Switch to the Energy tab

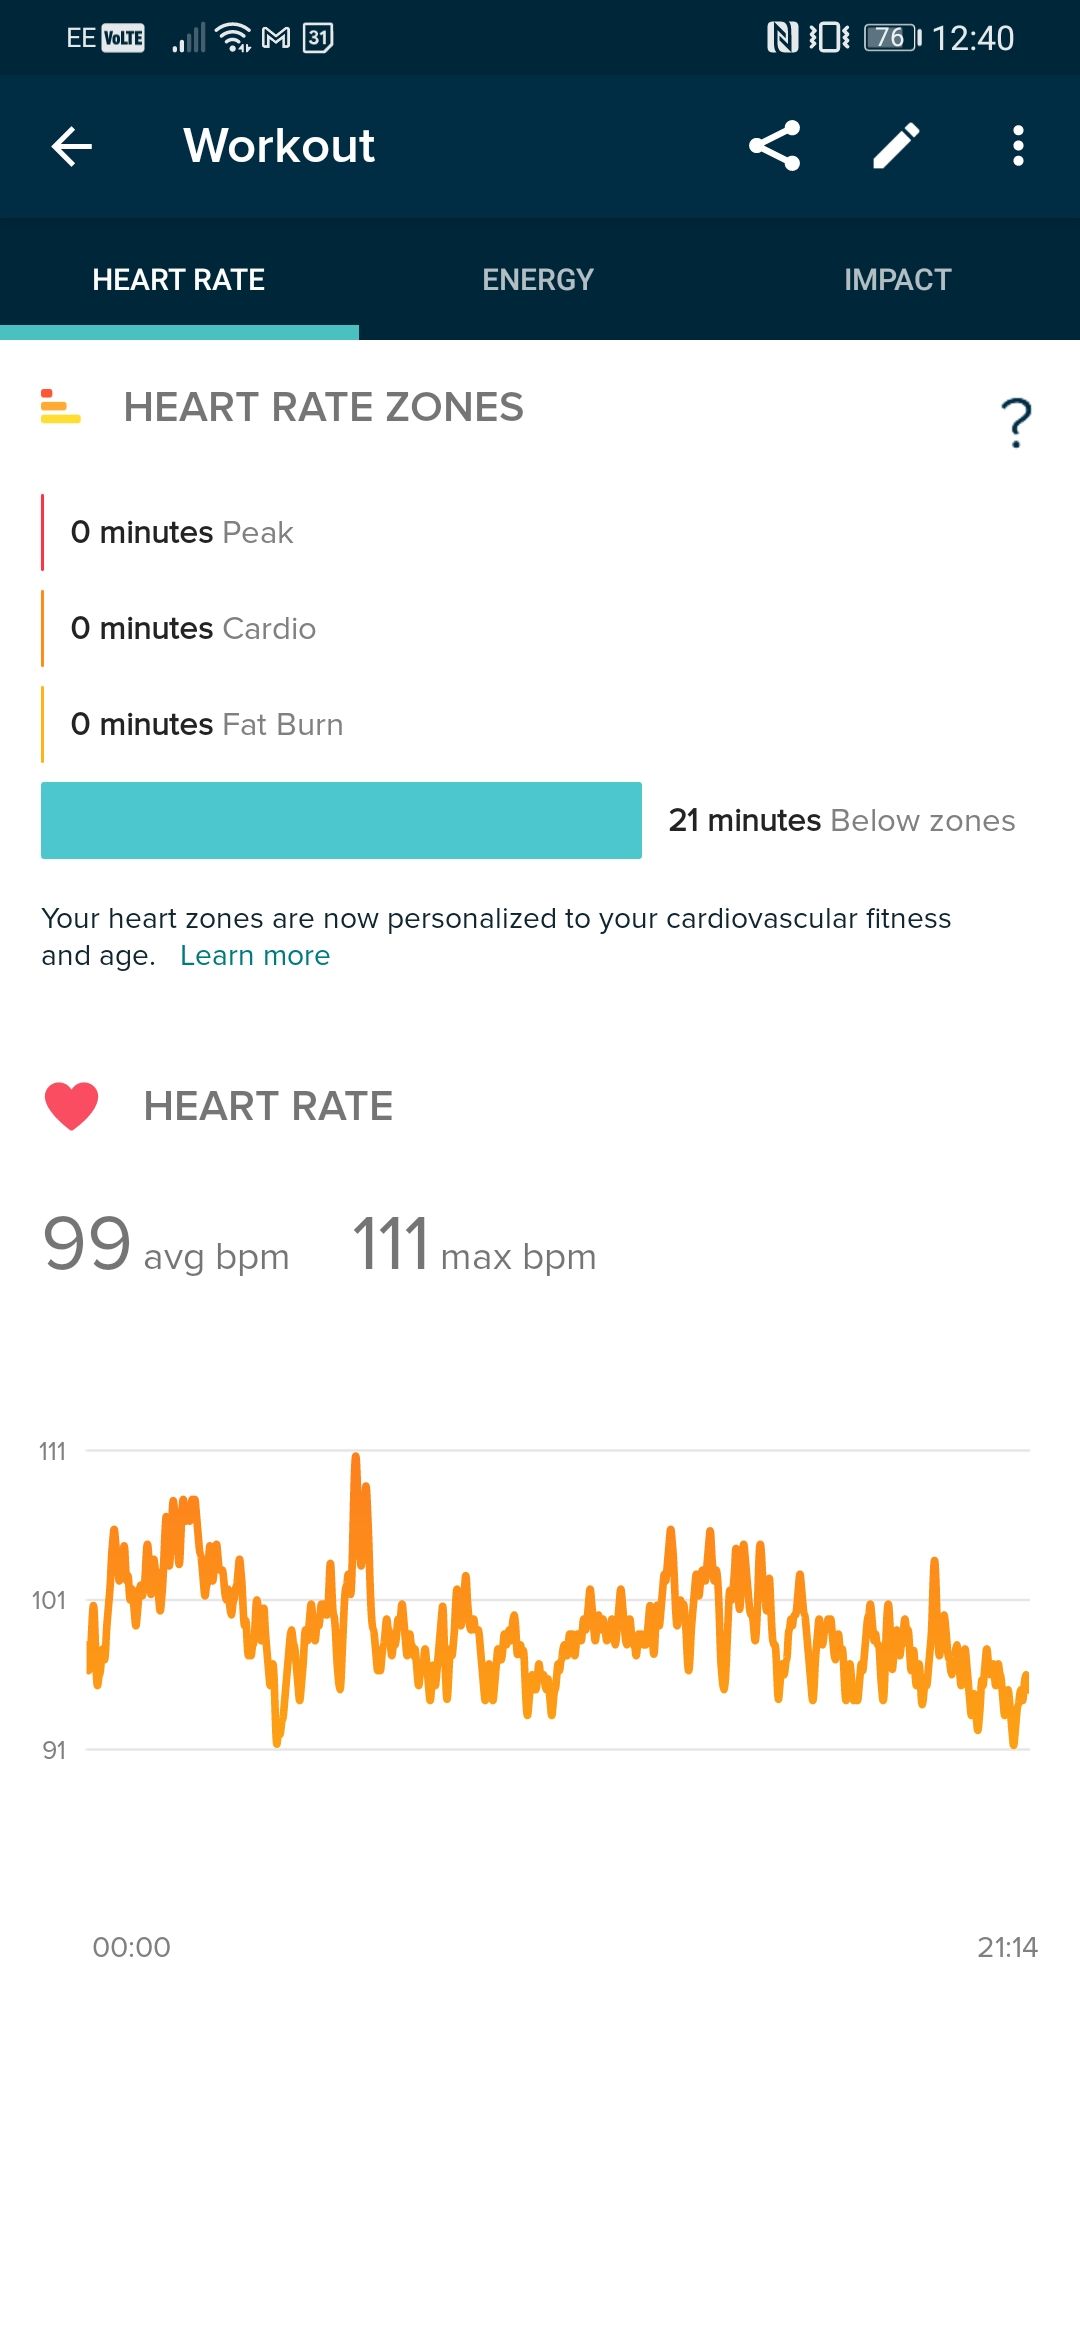(x=537, y=279)
